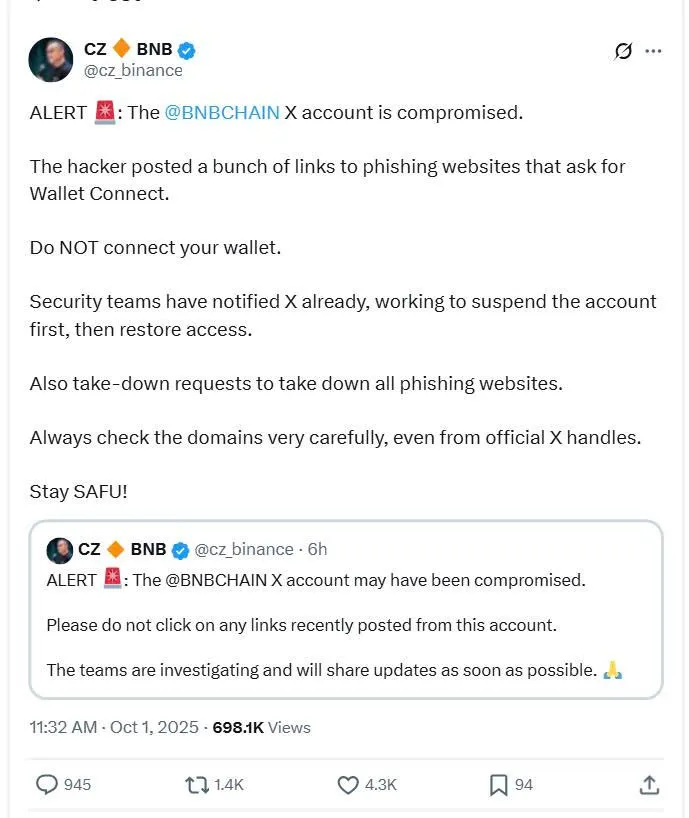689x818 pixels.
Task: Open the main post's profile avatar
Action: coord(51,60)
